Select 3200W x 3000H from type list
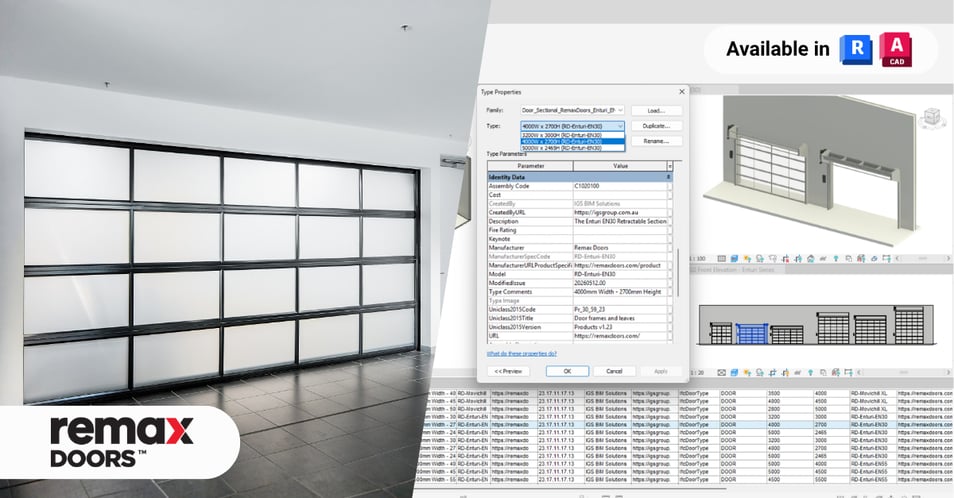The width and height of the screenshot is (954, 498). 573,135
